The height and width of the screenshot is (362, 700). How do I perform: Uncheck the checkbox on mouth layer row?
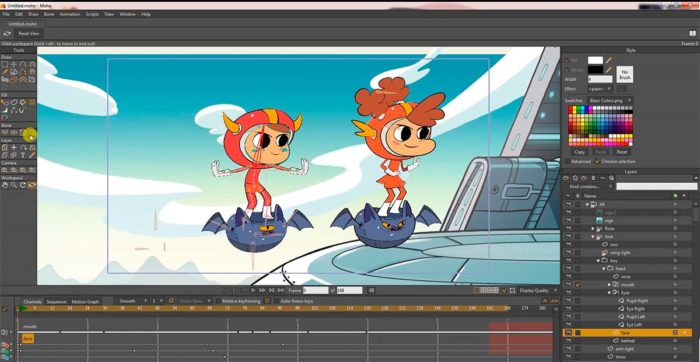[578, 285]
